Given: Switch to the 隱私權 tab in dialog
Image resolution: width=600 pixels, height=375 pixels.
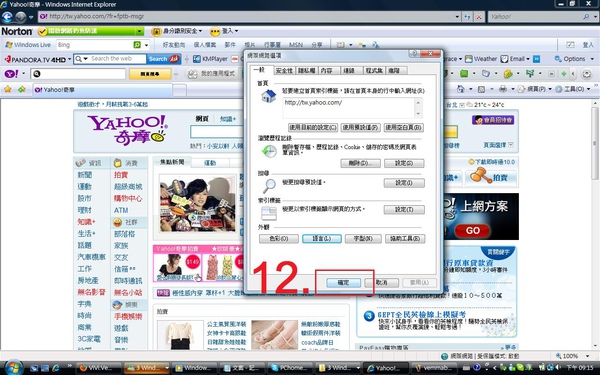Looking at the screenshot, I should coord(307,71).
